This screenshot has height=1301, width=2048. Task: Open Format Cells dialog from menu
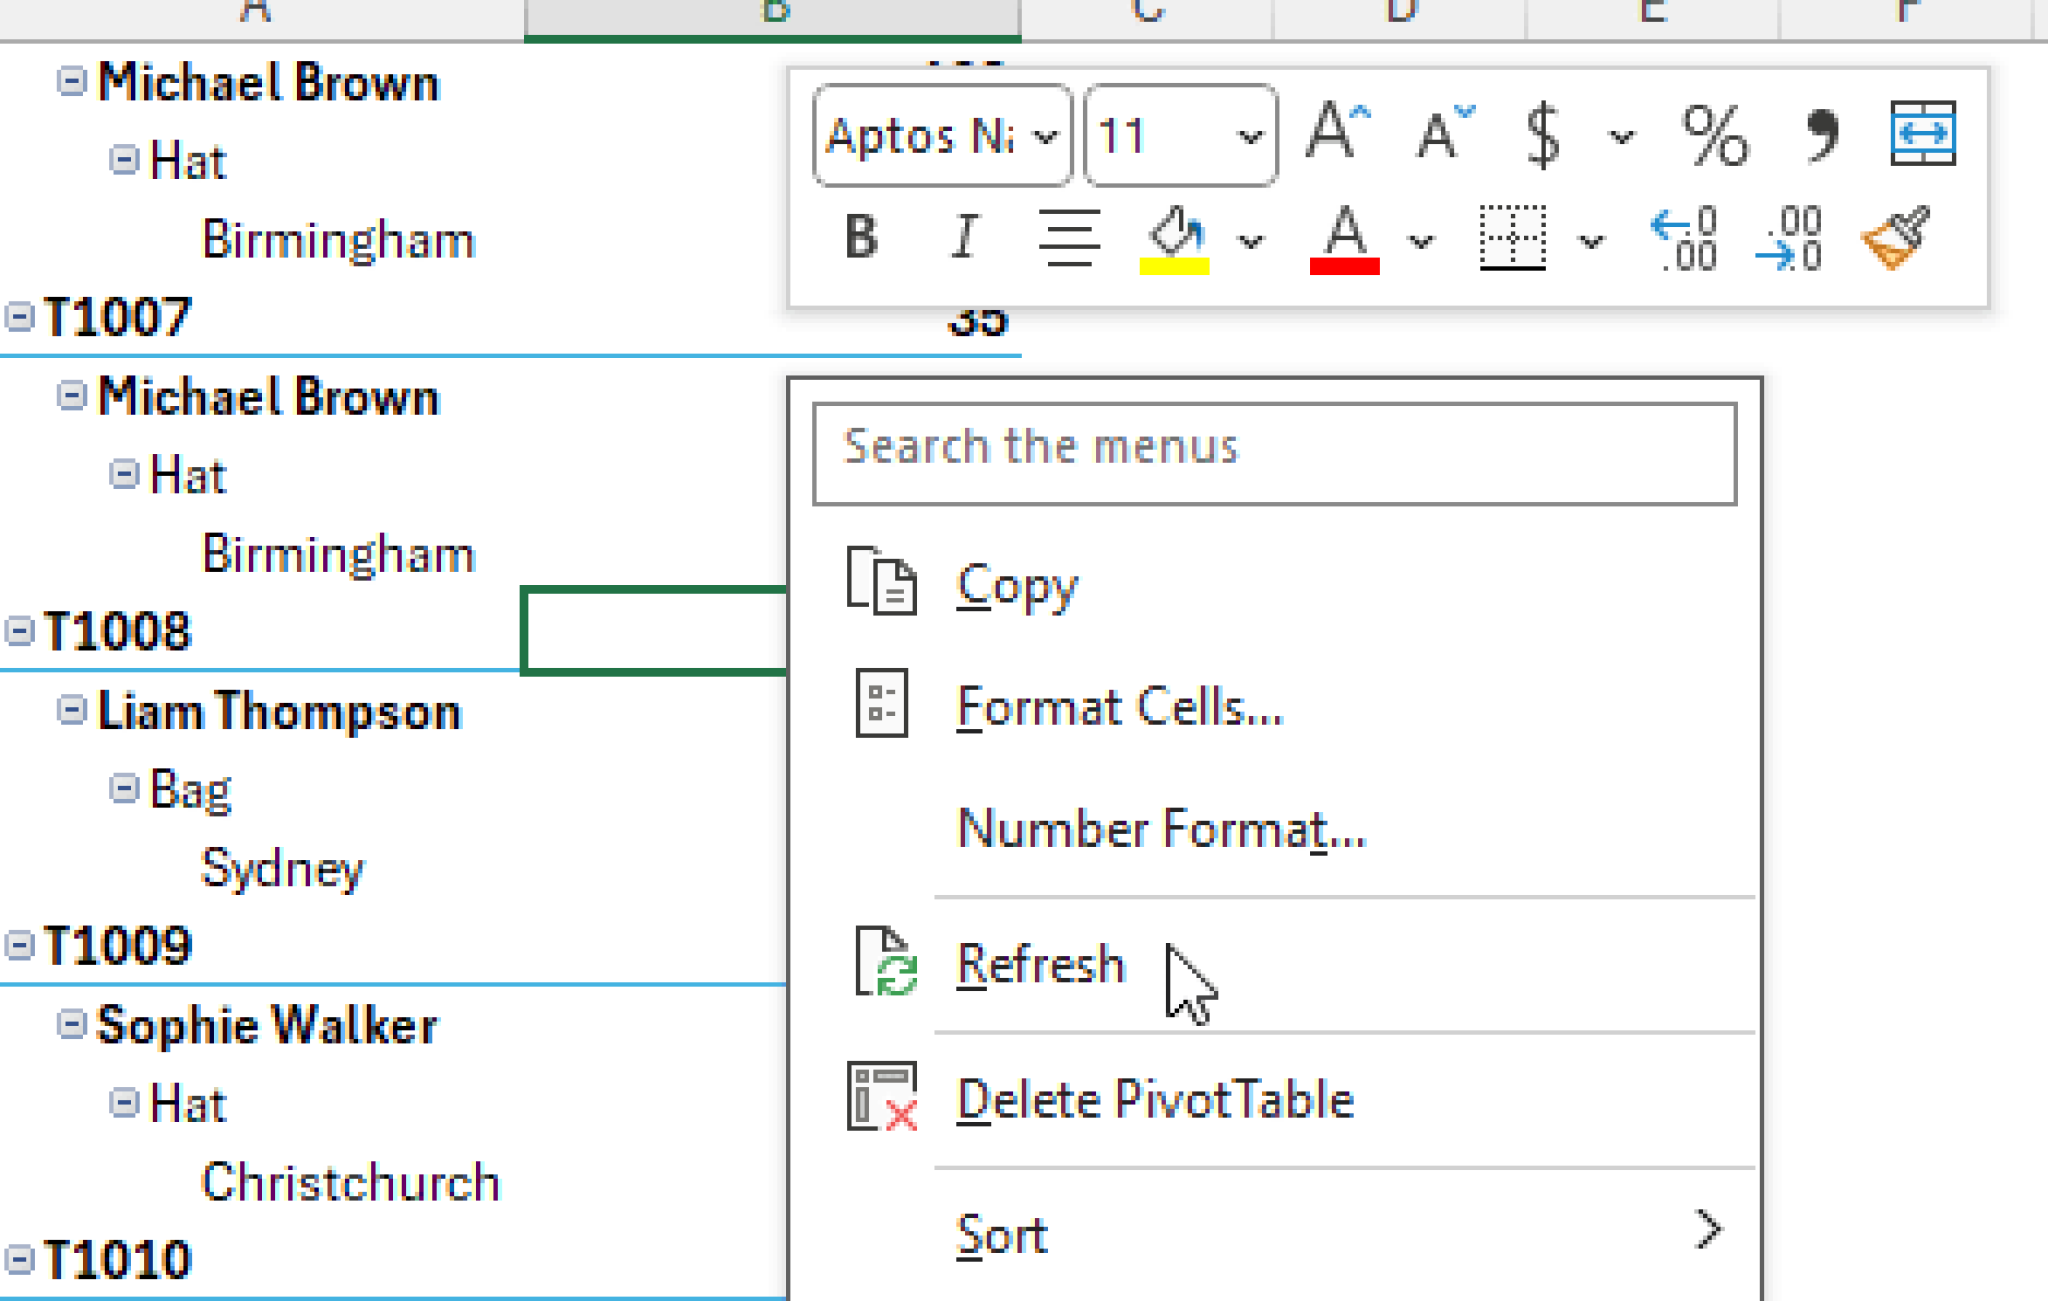1118,707
